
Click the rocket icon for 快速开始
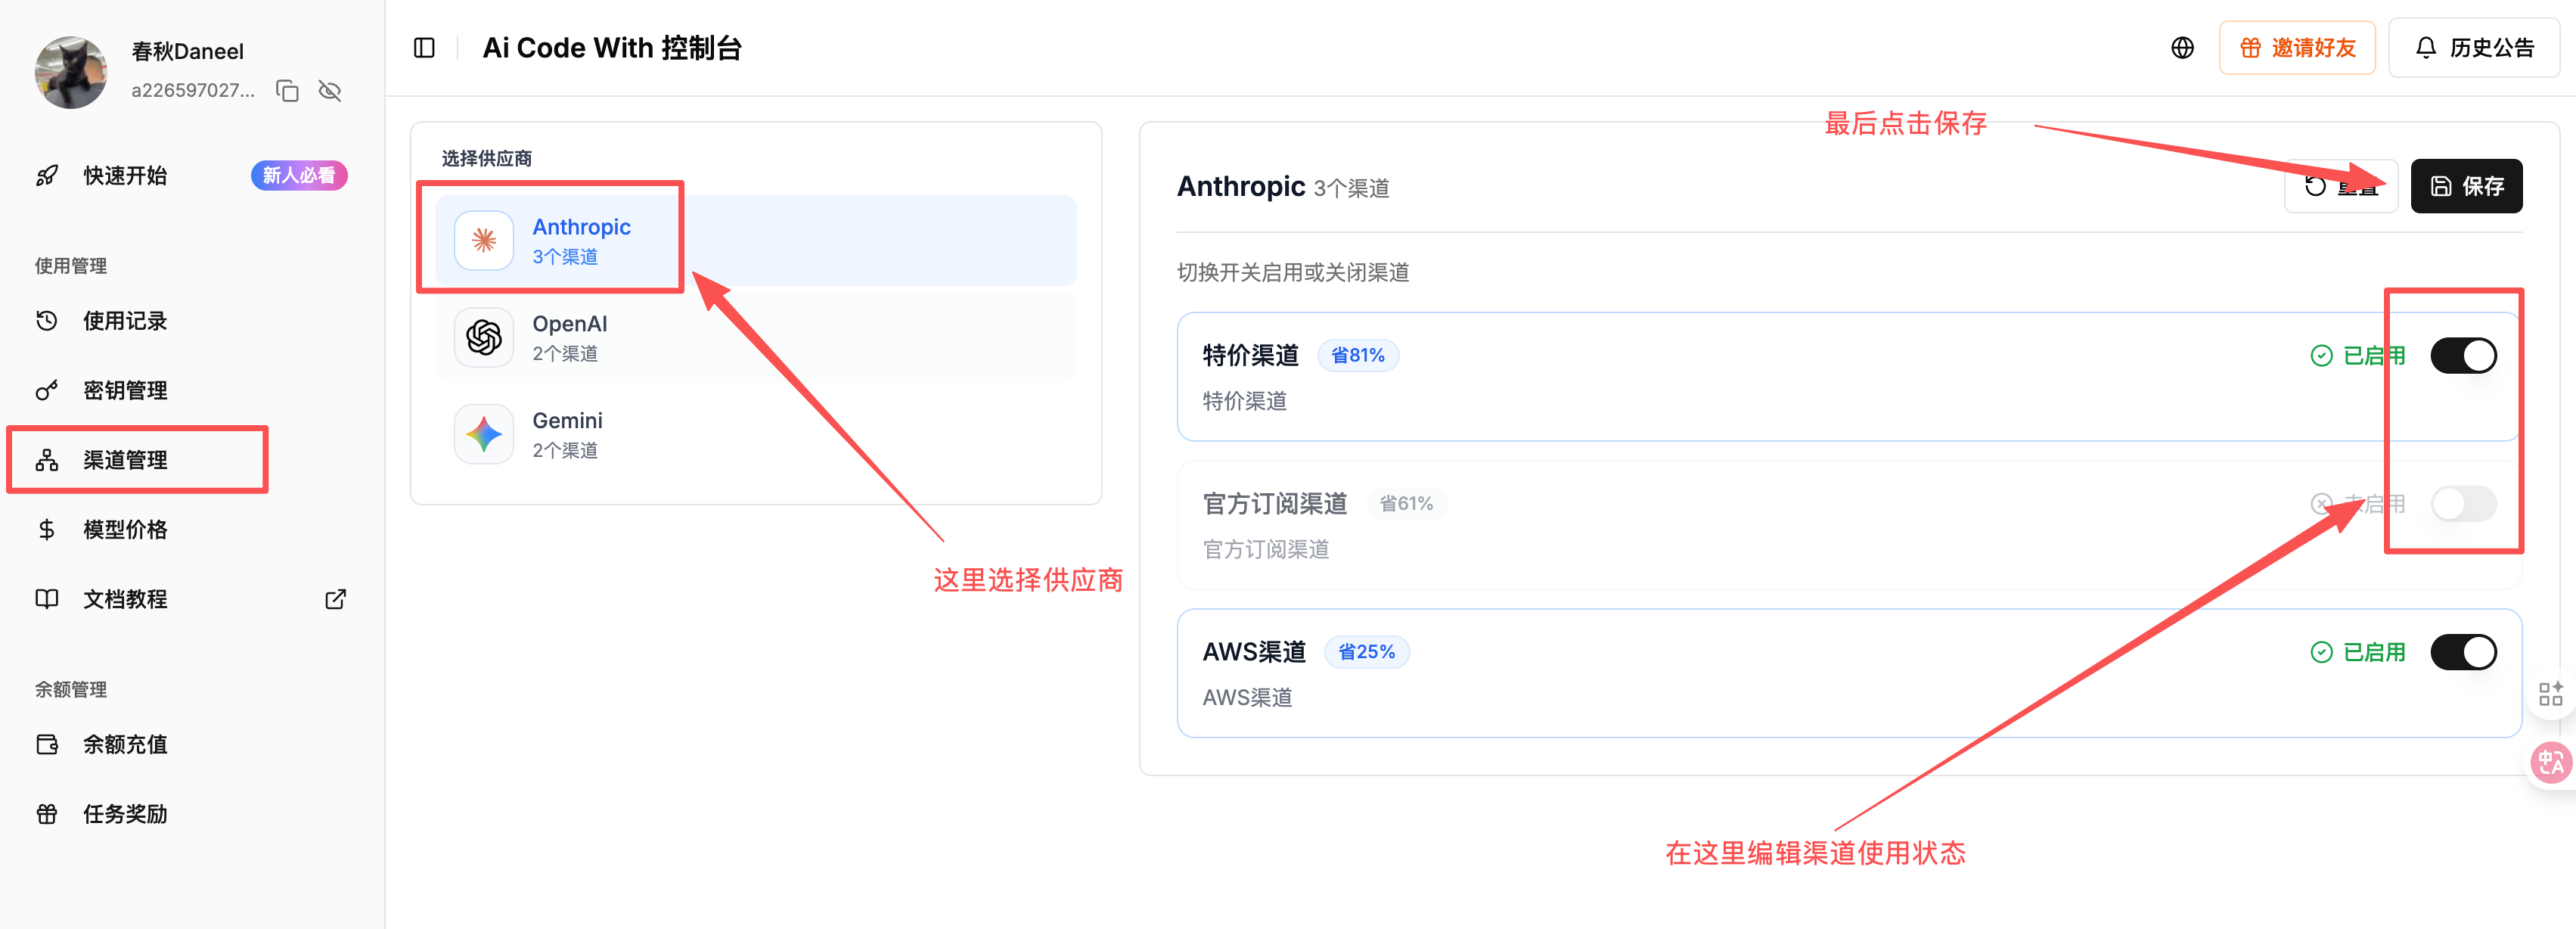[47, 176]
